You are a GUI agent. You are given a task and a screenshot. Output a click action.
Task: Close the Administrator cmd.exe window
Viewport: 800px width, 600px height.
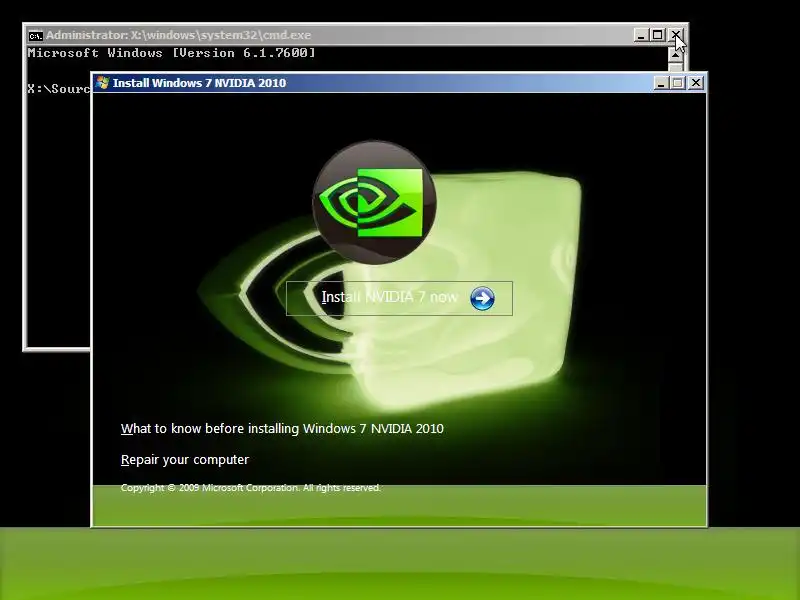(x=676, y=35)
